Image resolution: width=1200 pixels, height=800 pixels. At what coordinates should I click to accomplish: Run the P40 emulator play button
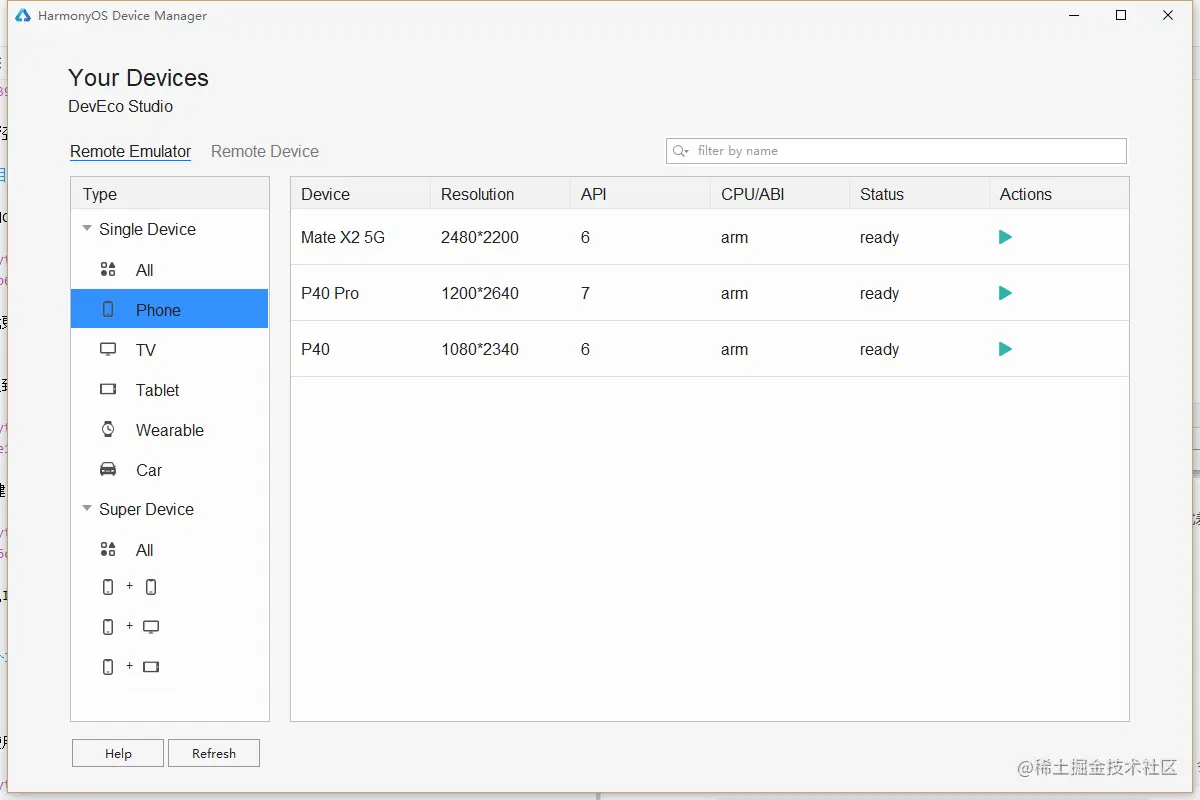1005,349
